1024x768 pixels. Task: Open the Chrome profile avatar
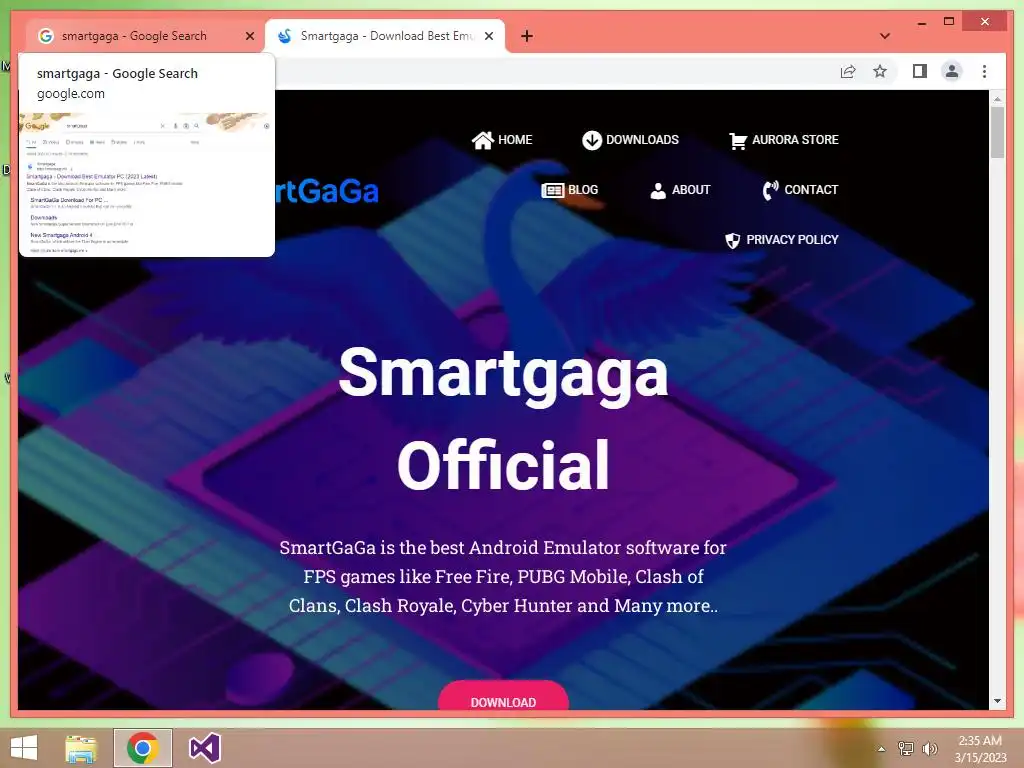[952, 71]
